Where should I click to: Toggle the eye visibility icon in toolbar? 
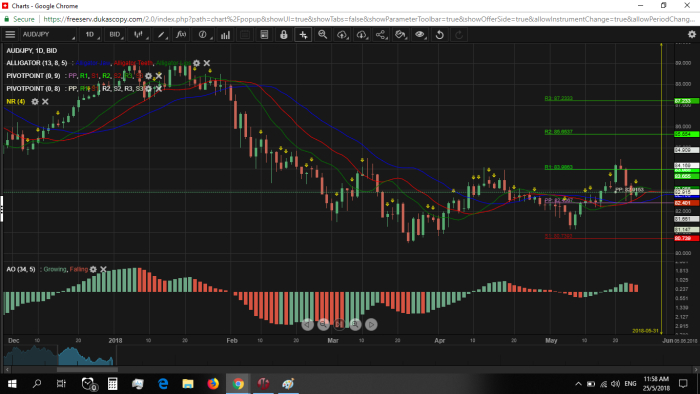420,34
